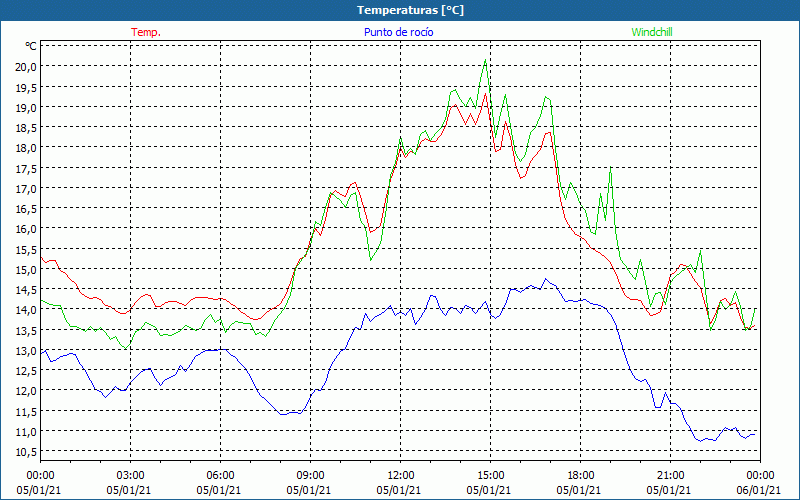Click the green Windchill peak near 15:00
The height and width of the screenshot is (500, 800).
click(485, 60)
